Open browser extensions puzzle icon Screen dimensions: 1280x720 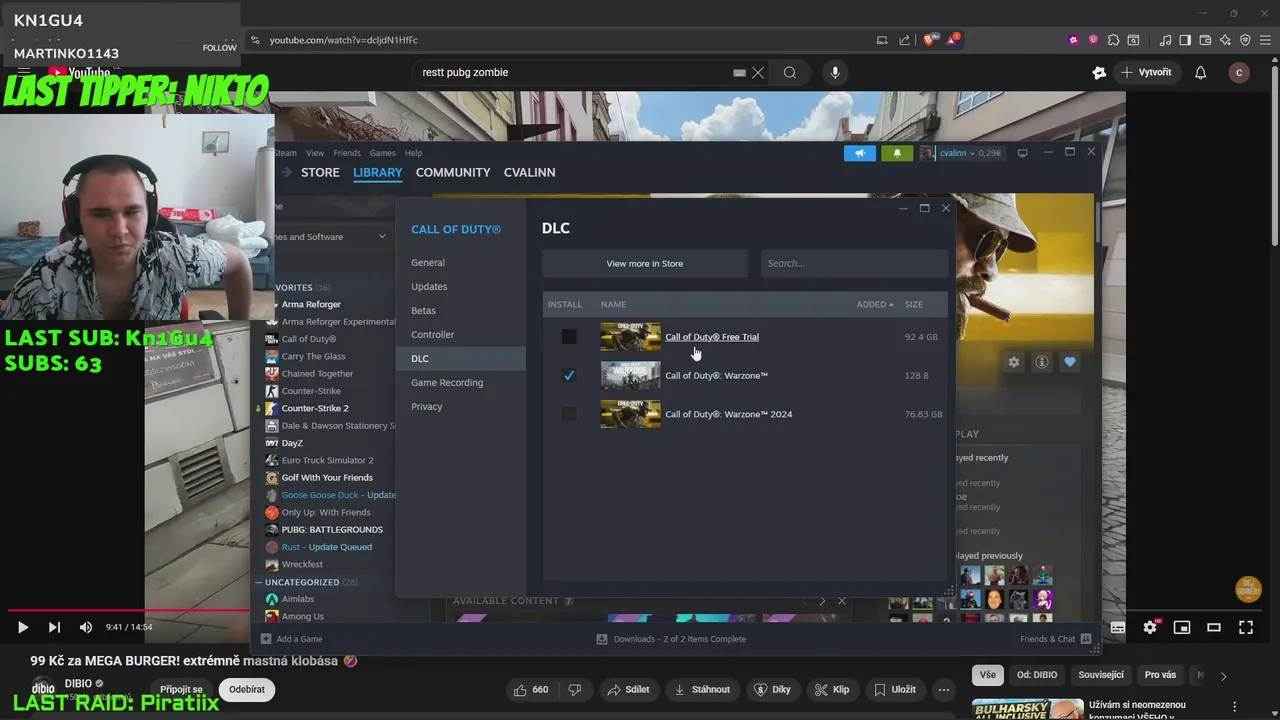[x=1112, y=40]
